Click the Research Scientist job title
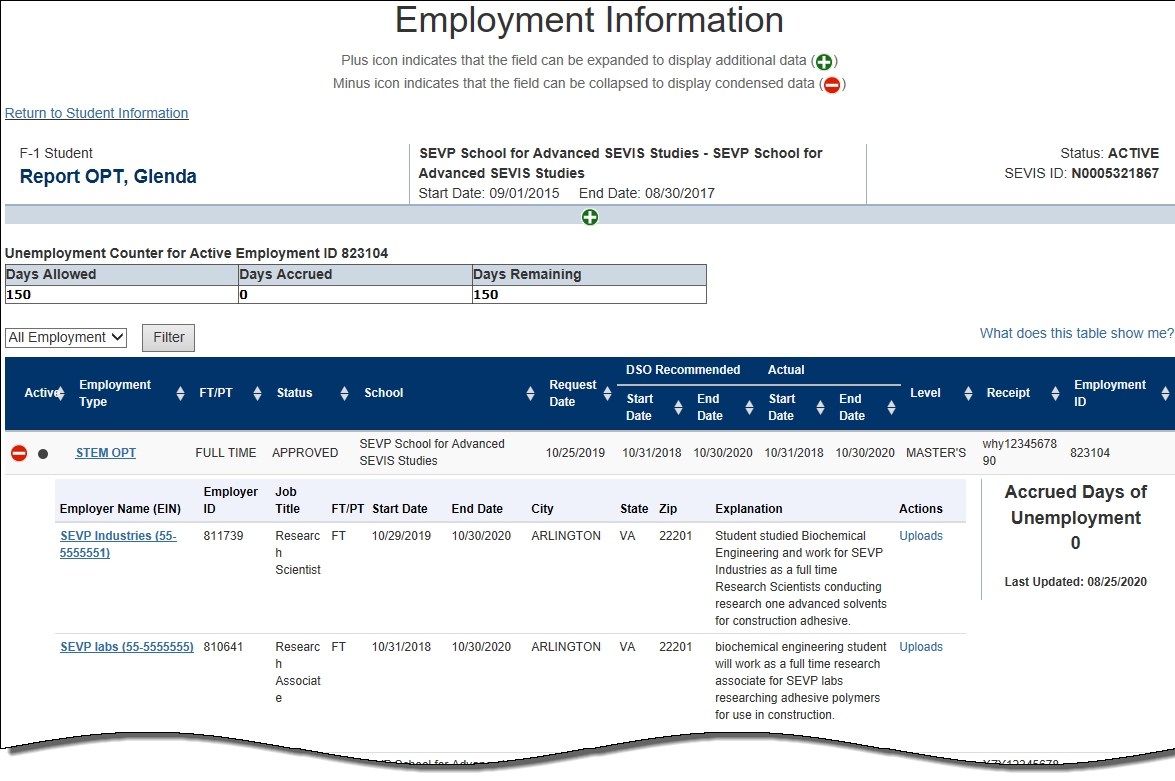The height and width of the screenshot is (781, 1175). [x=297, y=553]
